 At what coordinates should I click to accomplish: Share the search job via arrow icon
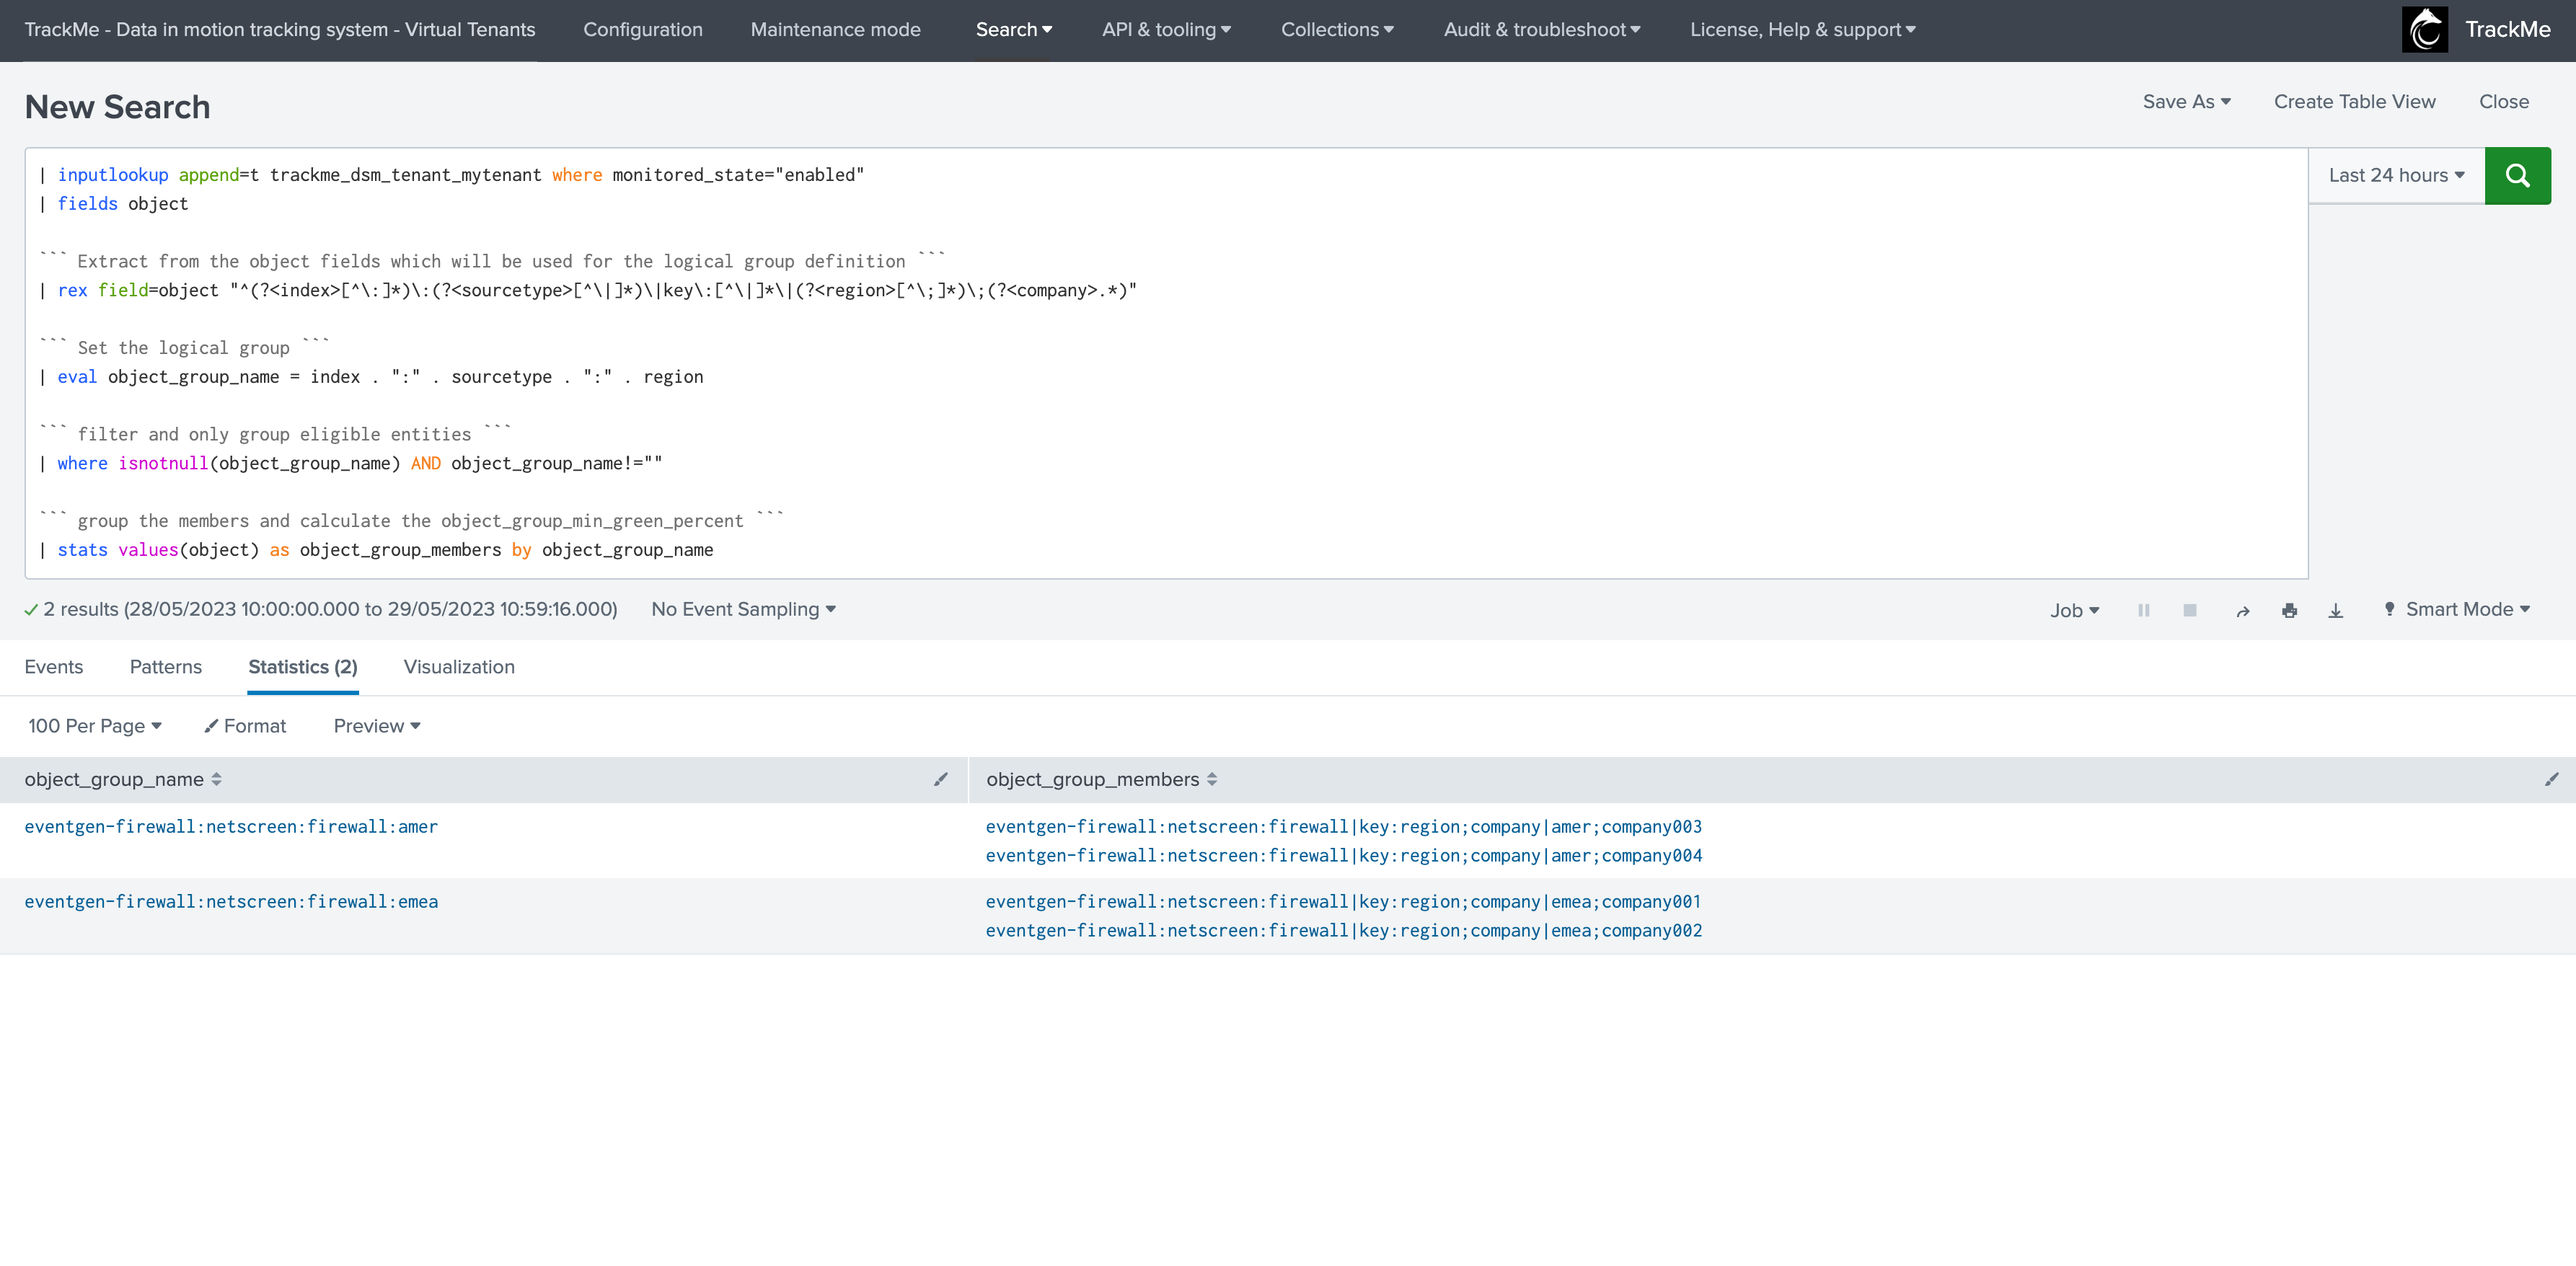tap(2243, 610)
